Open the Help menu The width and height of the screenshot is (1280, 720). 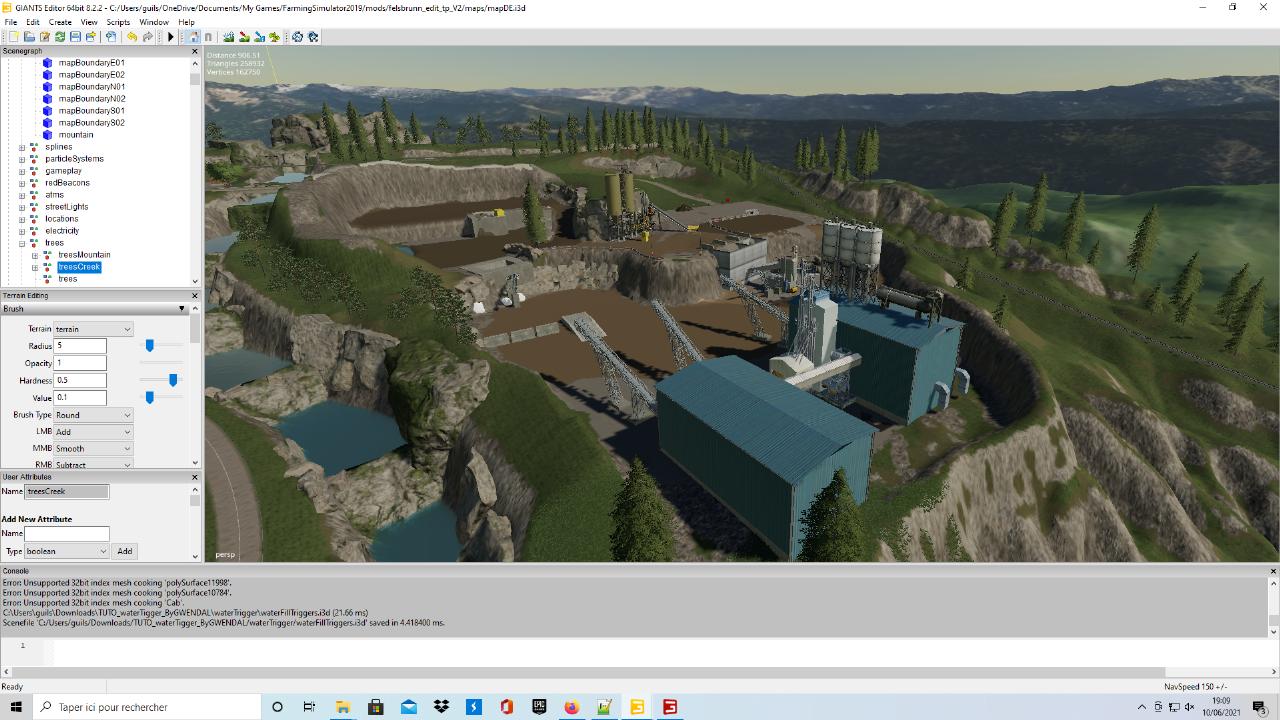(186, 22)
